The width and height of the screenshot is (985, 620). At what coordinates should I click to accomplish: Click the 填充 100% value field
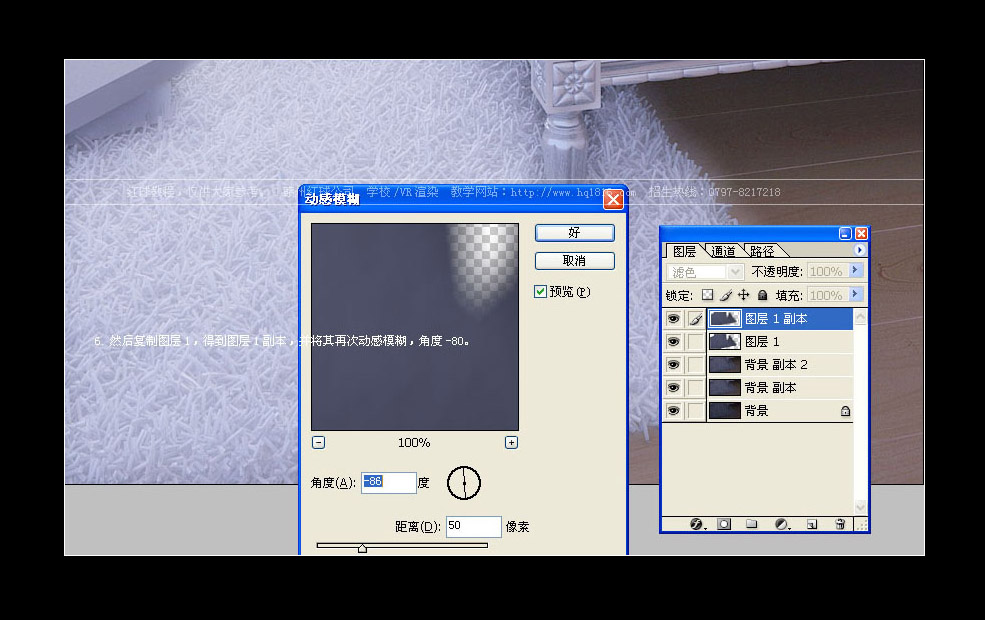click(x=827, y=295)
